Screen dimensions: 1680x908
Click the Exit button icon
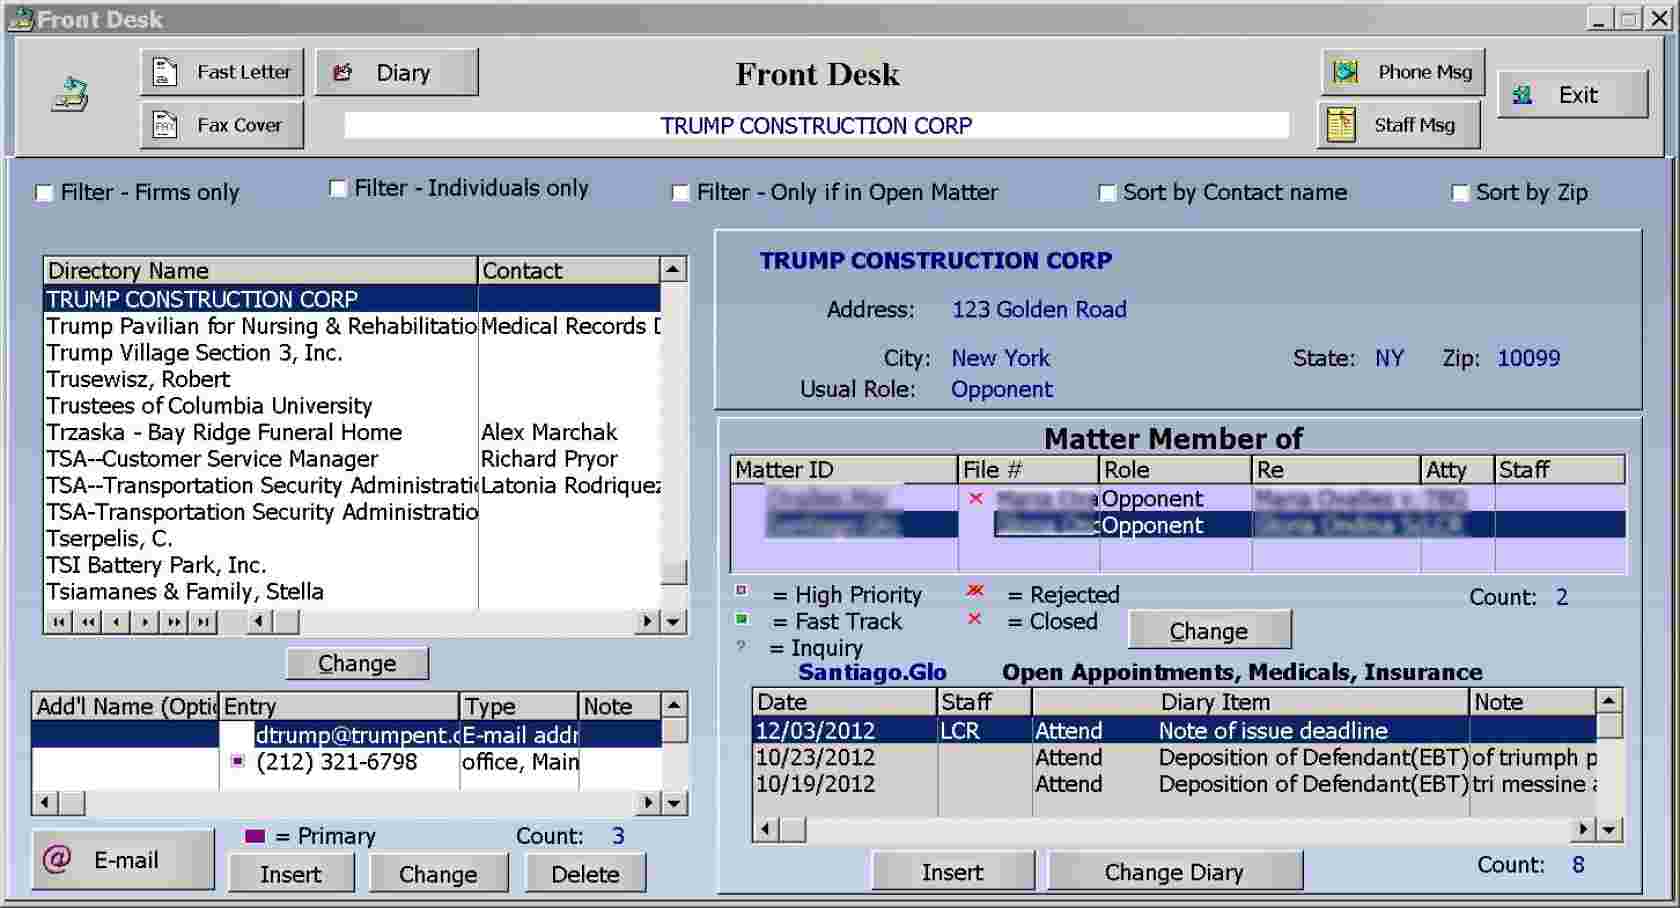point(1522,95)
